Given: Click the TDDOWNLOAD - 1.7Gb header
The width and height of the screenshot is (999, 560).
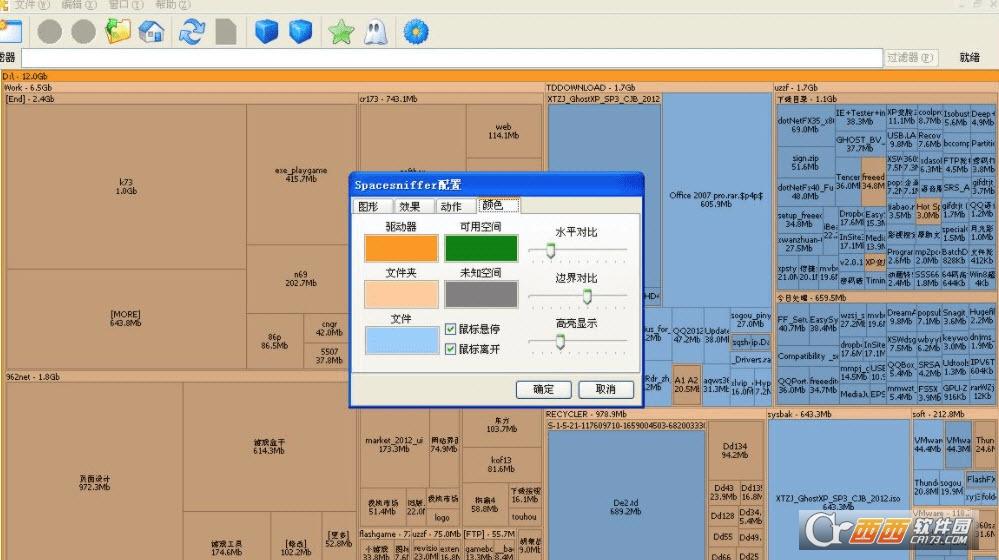Looking at the screenshot, I should [658, 87].
